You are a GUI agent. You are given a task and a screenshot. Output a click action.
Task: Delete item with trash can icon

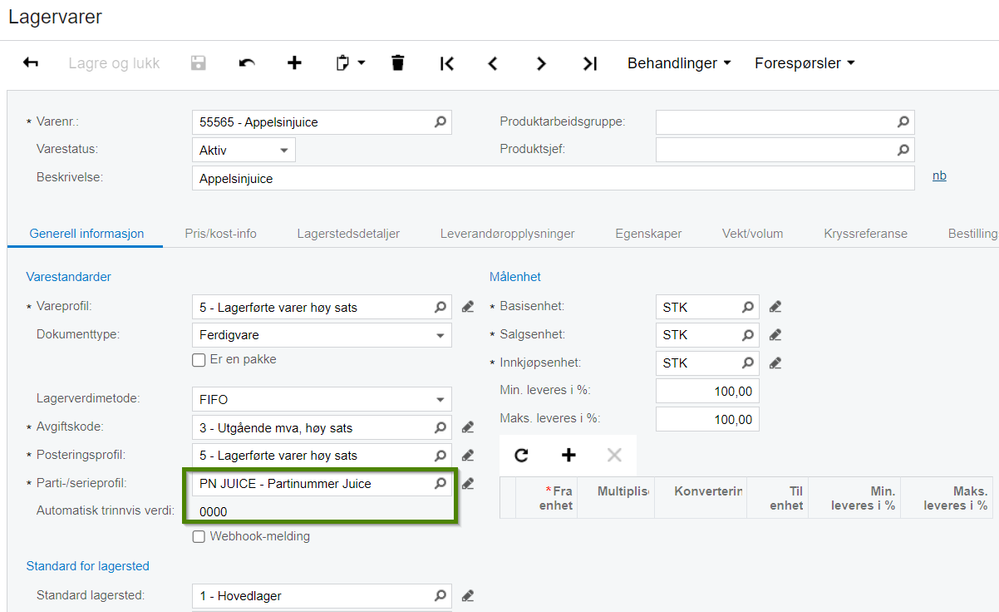(x=398, y=63)
